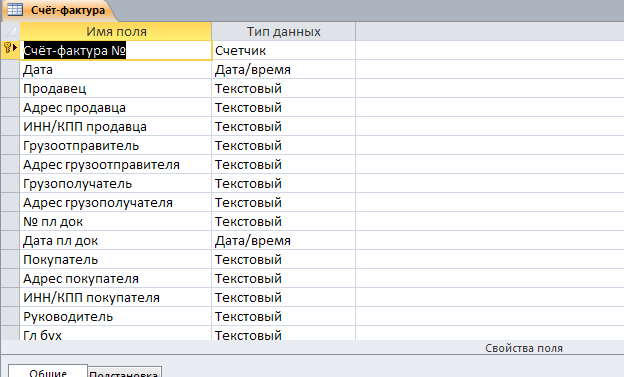Image resolution: width=624 pixels, height=377 pixels.
Task: Click the table icon on Счёт-фактура tab
Action: click(x=15, y=10)
